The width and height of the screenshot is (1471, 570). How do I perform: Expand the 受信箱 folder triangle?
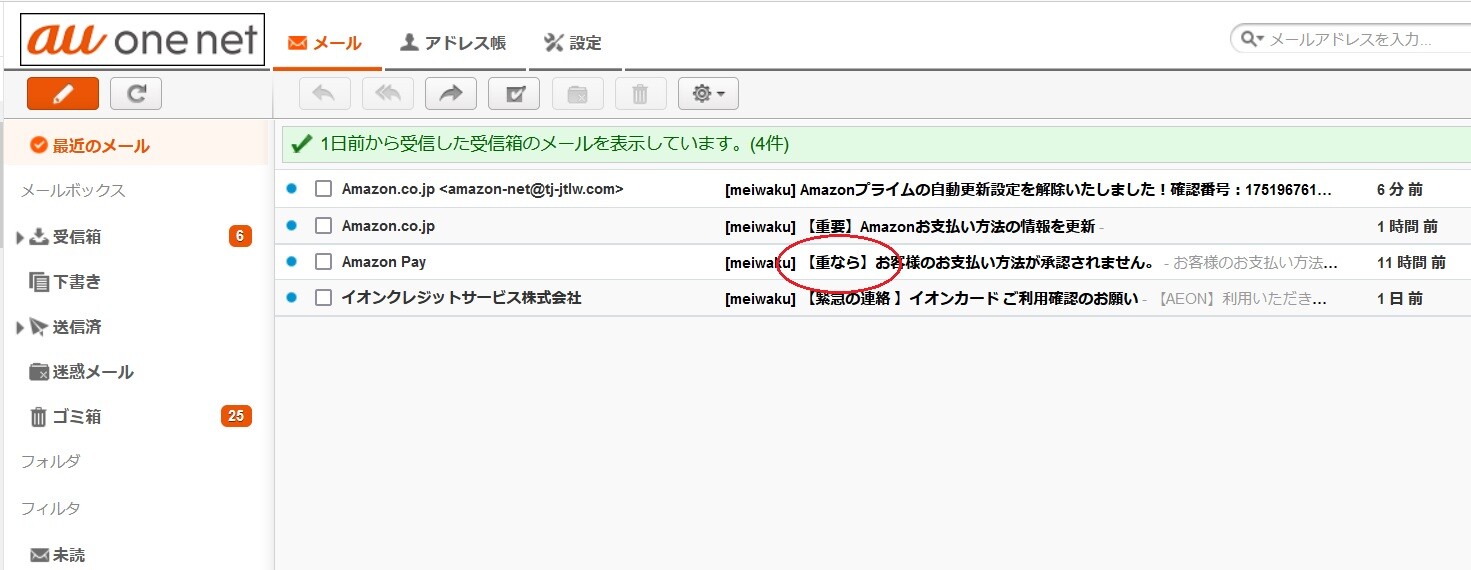20,237
